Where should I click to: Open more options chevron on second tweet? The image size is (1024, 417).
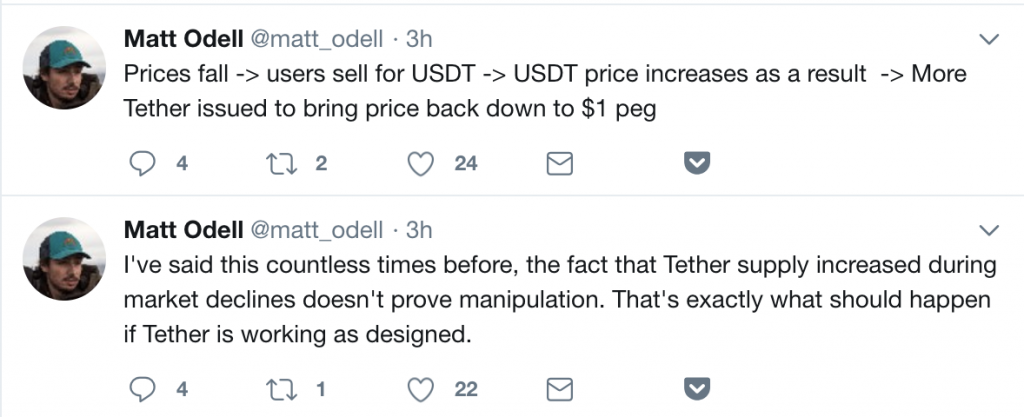(x=989, y=230)
